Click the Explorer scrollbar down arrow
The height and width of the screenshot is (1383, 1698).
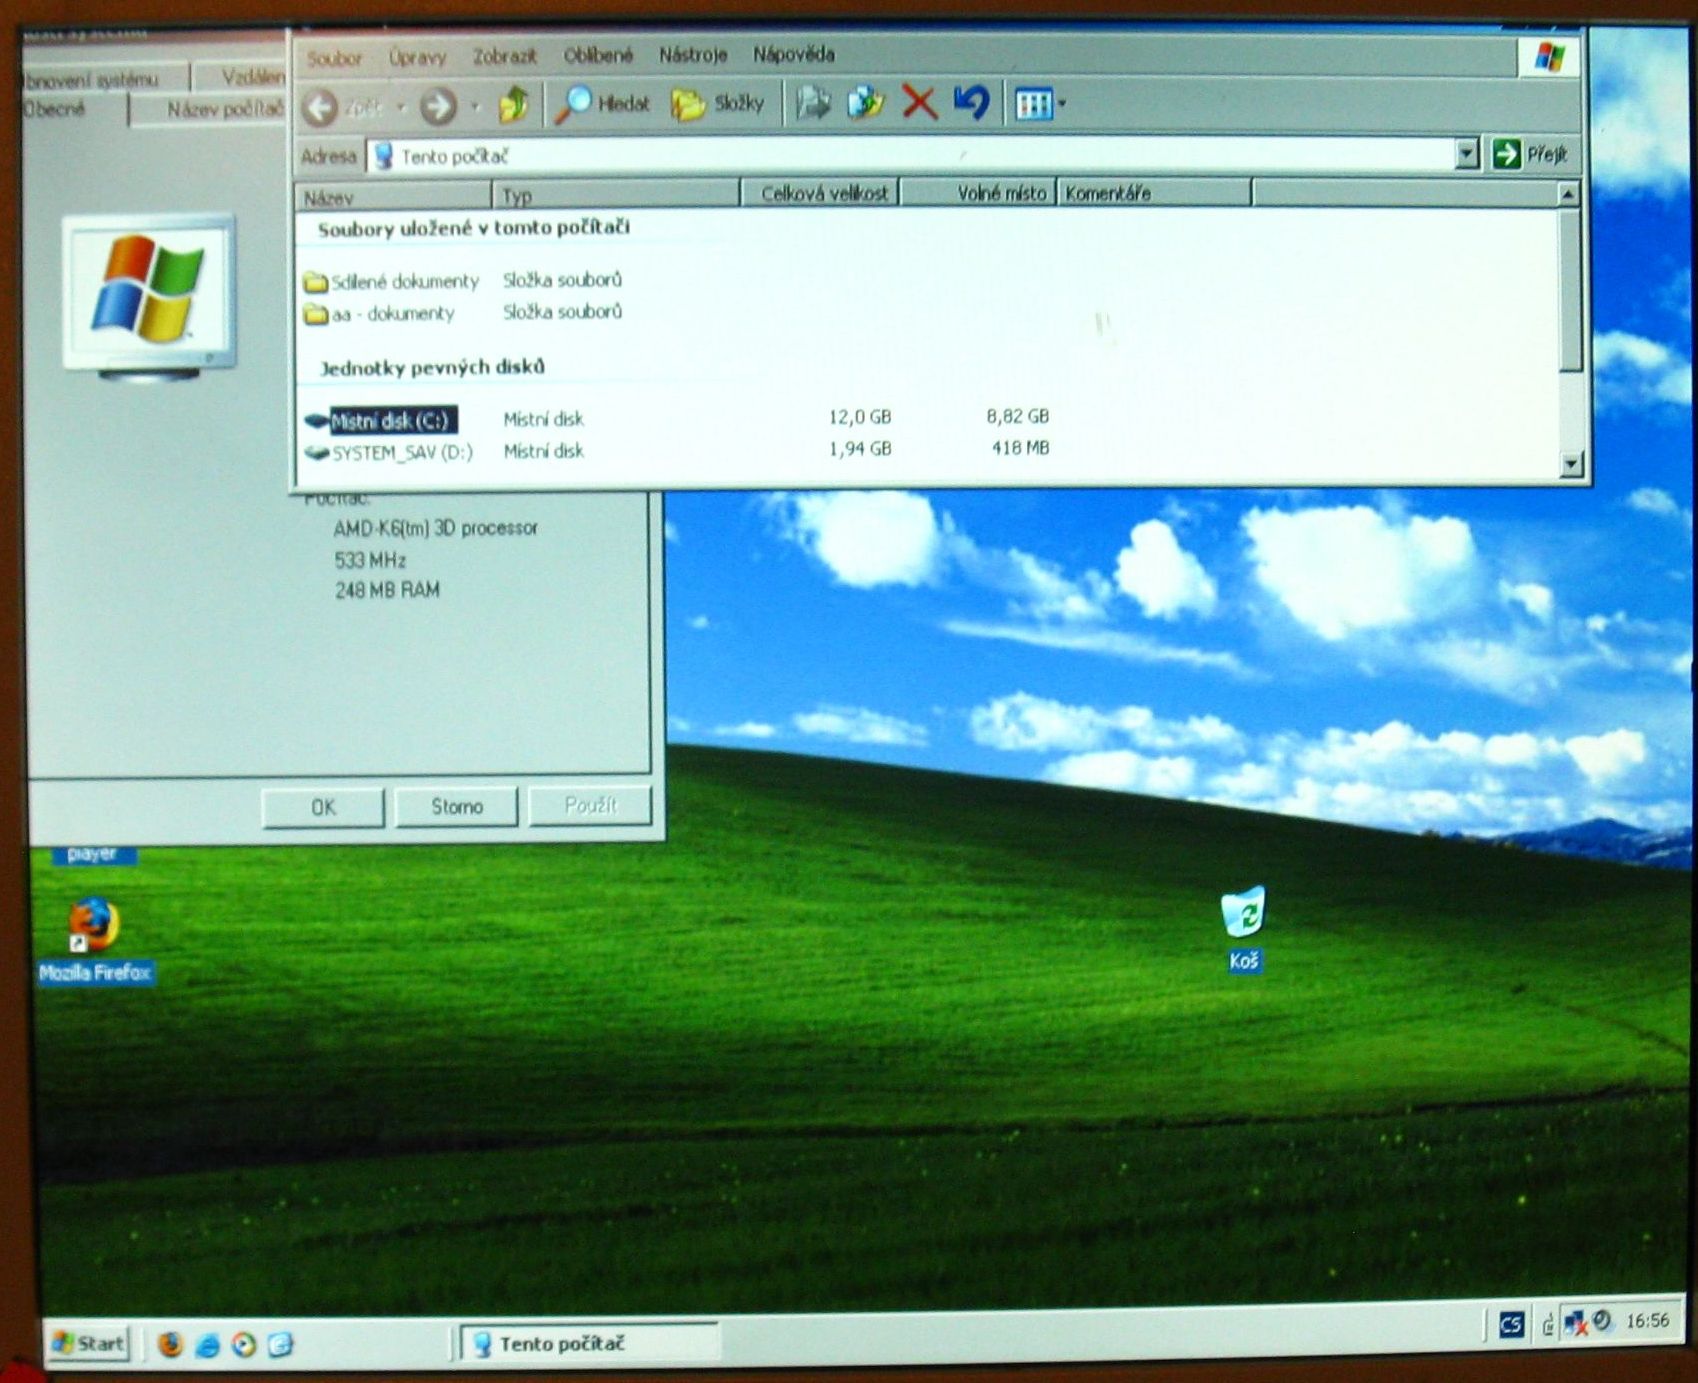point(1571,463)
